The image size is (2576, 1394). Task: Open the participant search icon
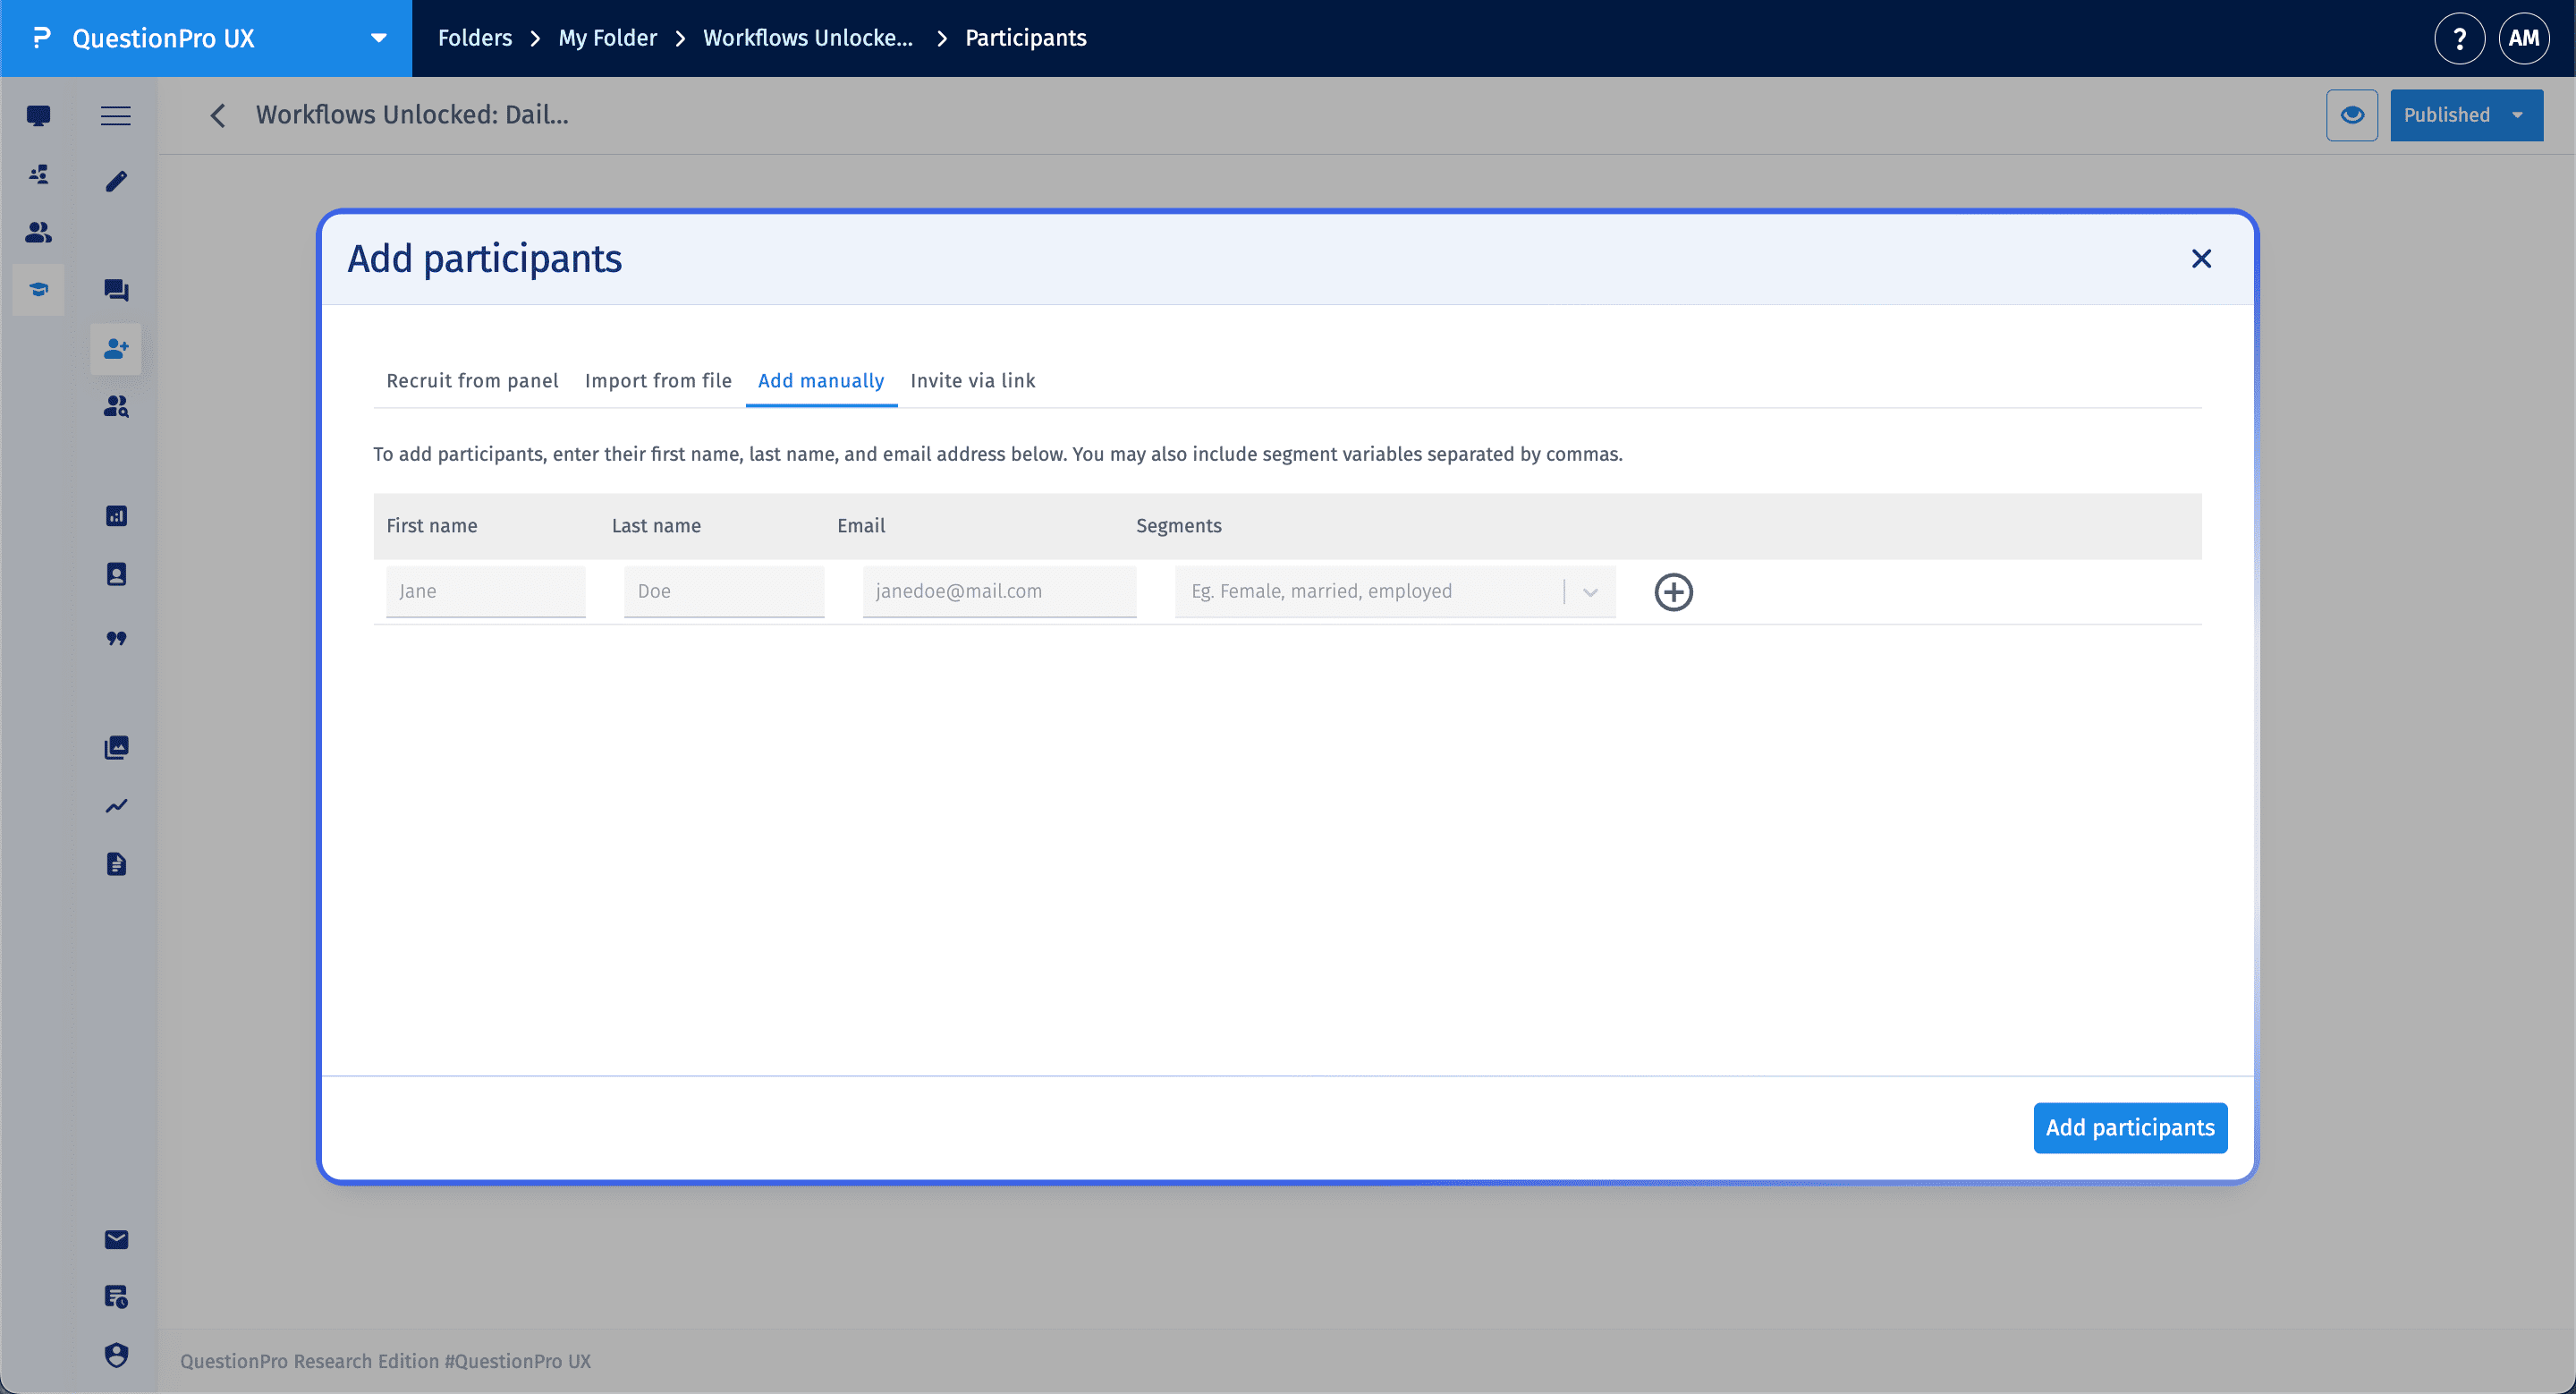(x=116, y=406)
